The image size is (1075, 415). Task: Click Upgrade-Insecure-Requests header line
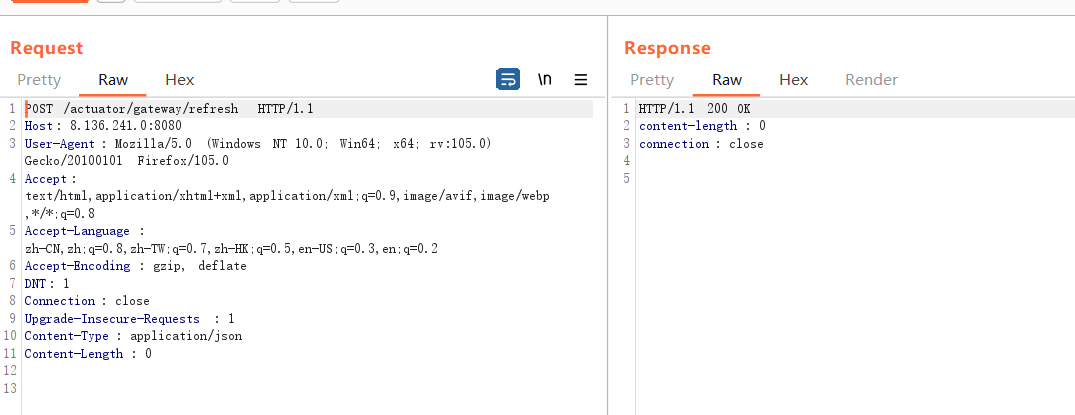[129, 319]
